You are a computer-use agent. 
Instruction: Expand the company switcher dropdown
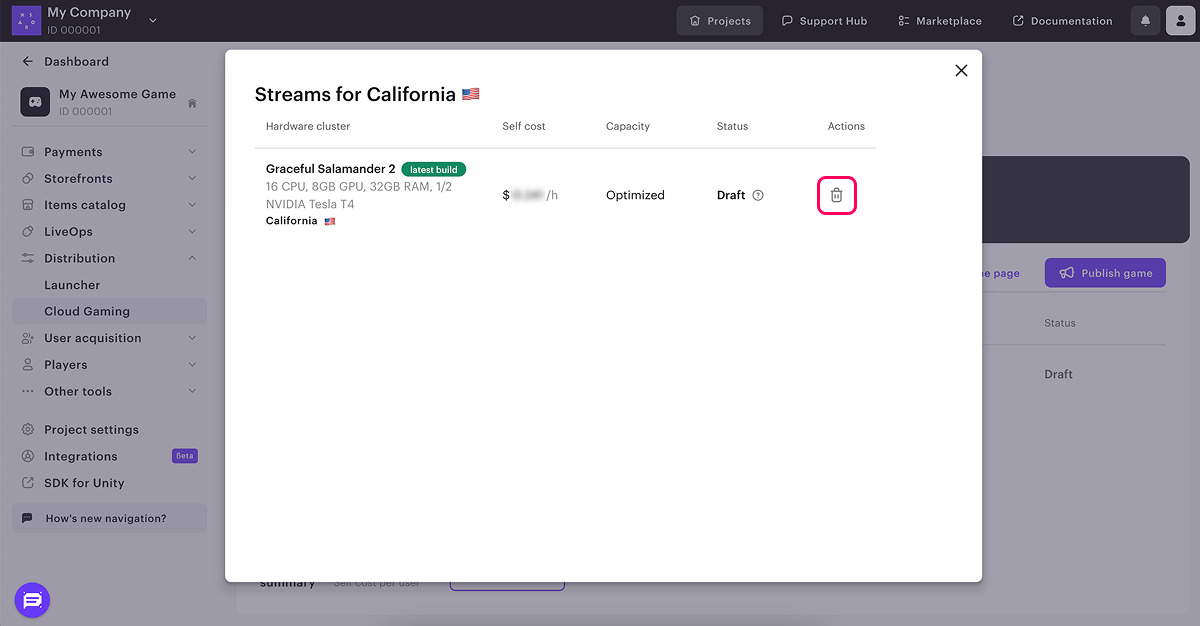pos(153,20)
